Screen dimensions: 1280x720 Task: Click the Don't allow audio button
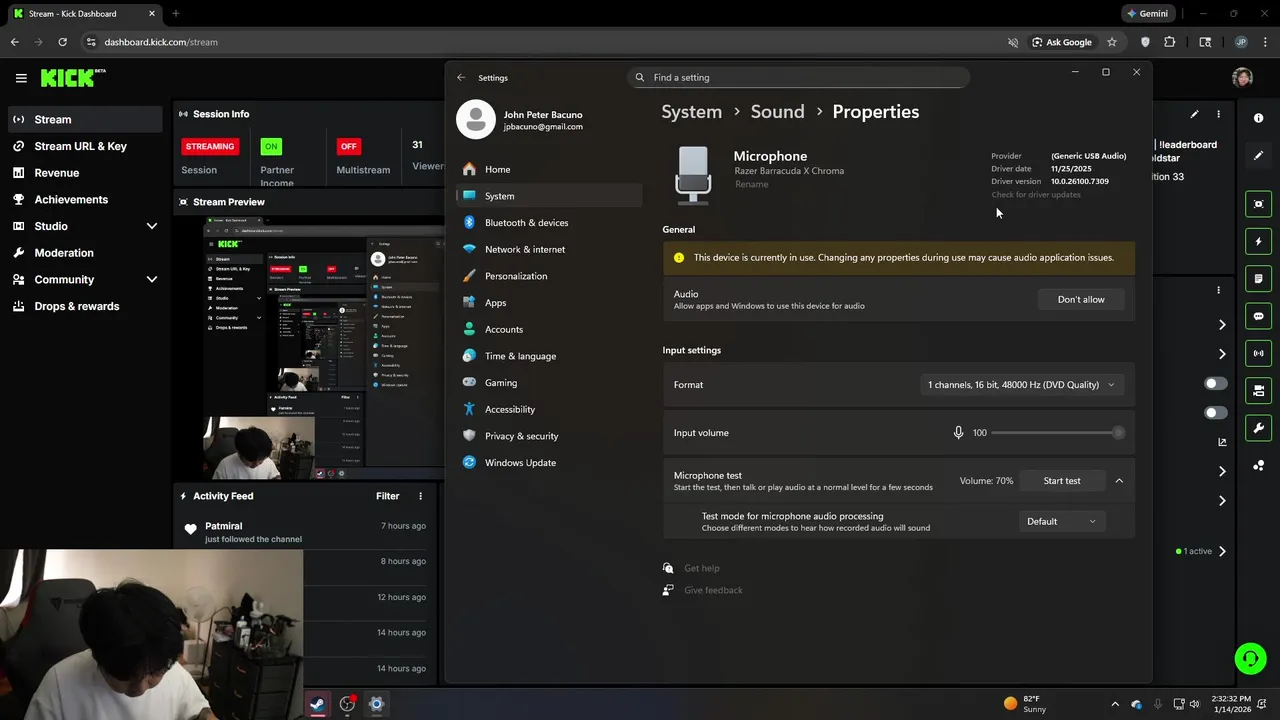pyautogui.click(x=1081, y=300)
